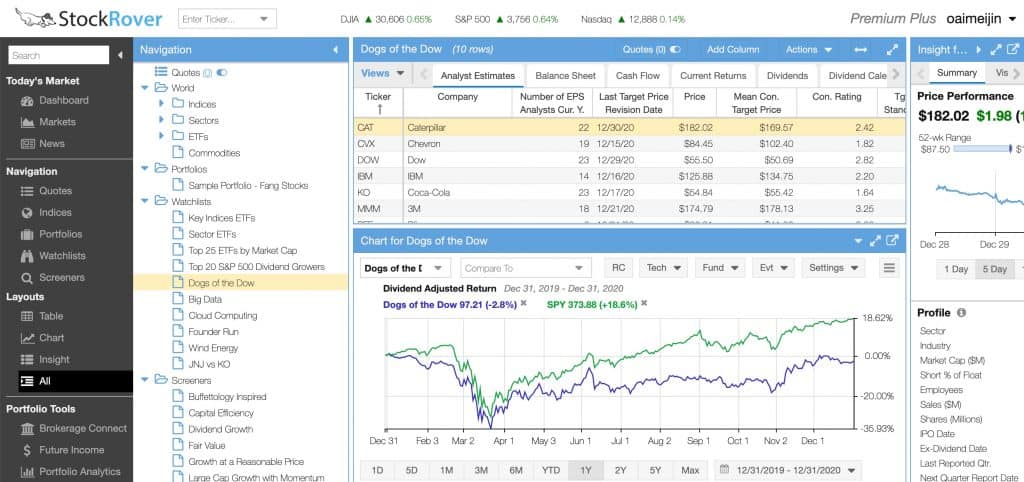
Task: Expand the Sectors folder in the tree
Action: tap(161, 120)
